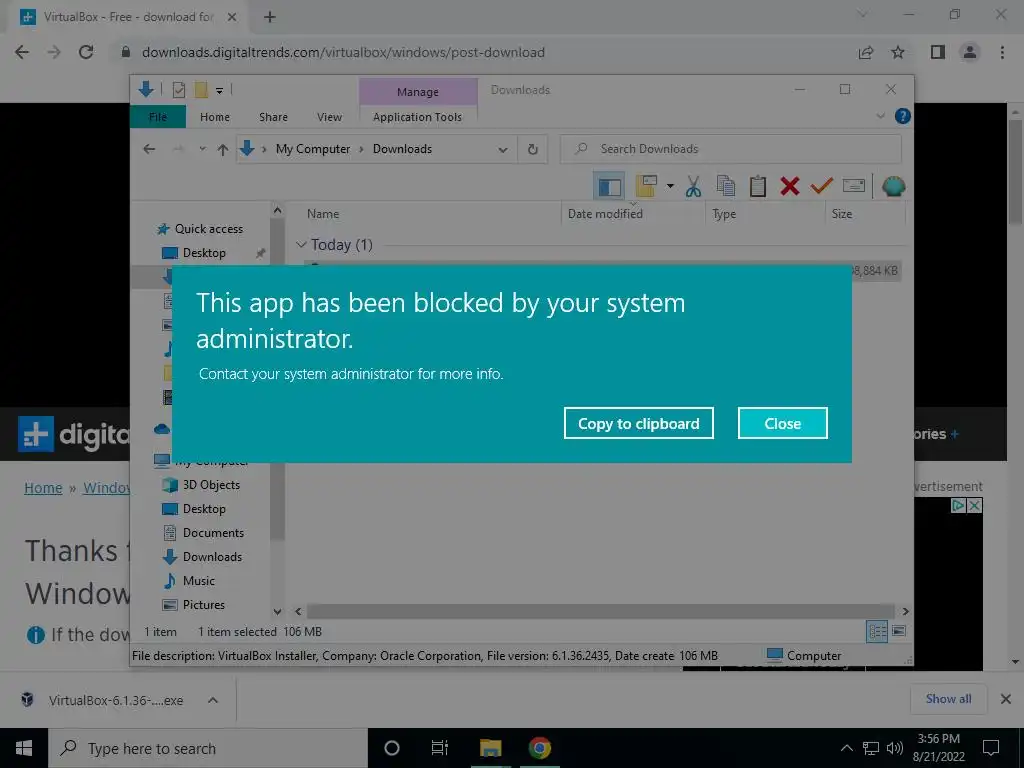Open the Chrome profile icon
The width and height of the screenshot is (1024, 768).
970,52
